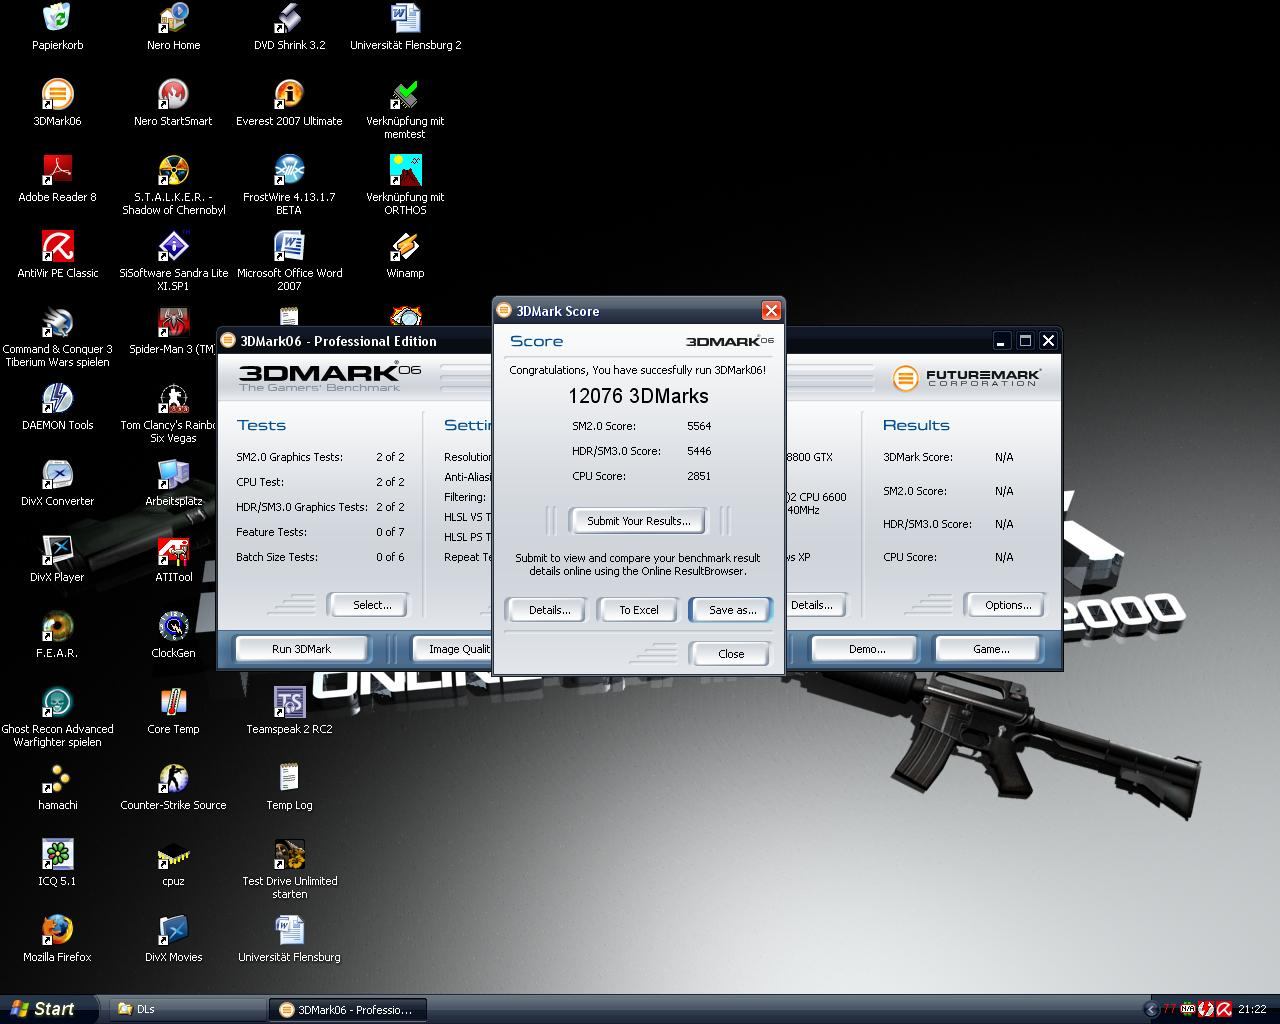Open the Arbeitsplatz desktop icon
1280x1024 pixels.
coord(173,474)
